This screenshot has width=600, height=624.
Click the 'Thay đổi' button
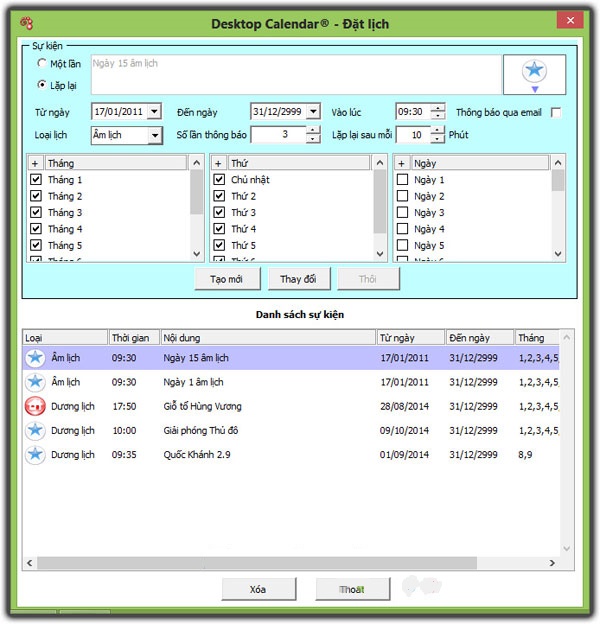299,279
